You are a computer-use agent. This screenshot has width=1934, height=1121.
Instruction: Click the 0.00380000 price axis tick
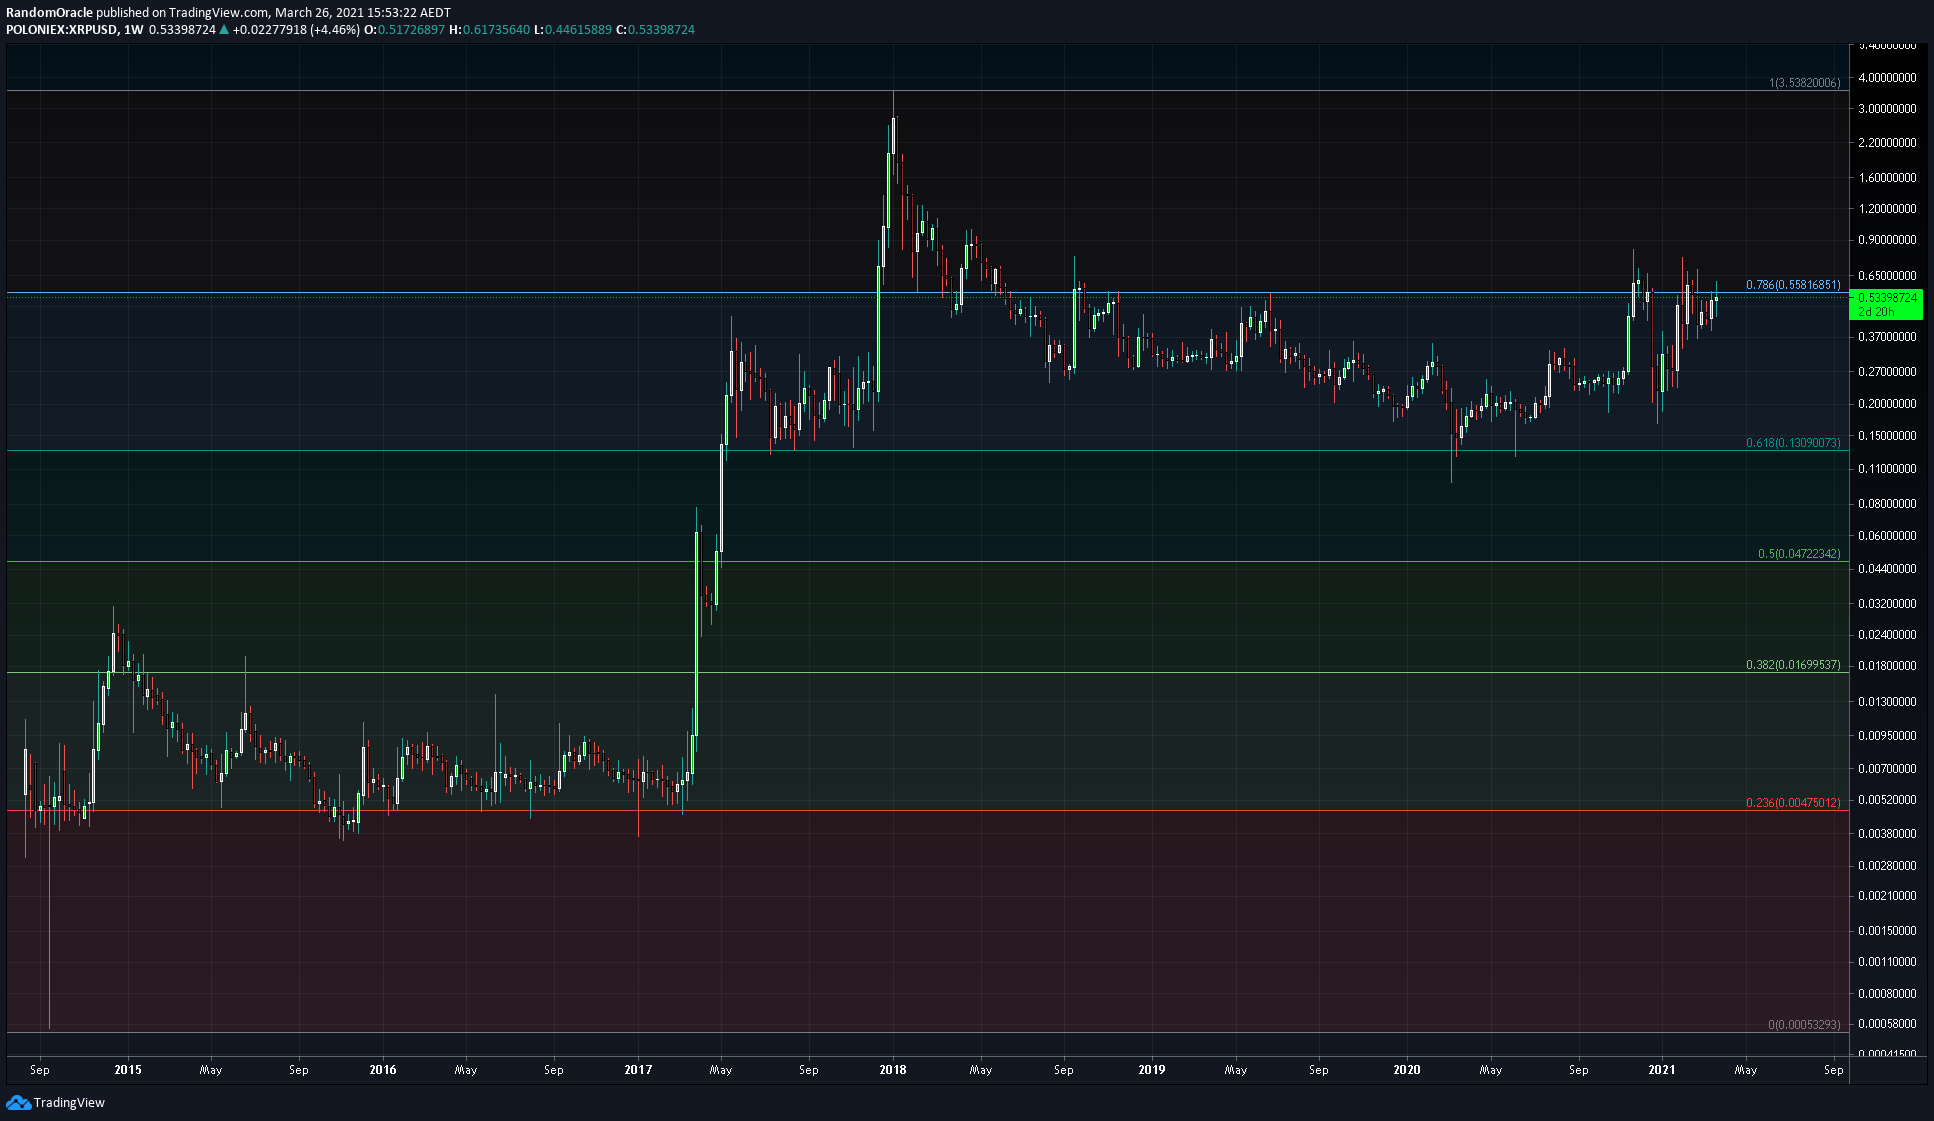(x=1887, y=834)
